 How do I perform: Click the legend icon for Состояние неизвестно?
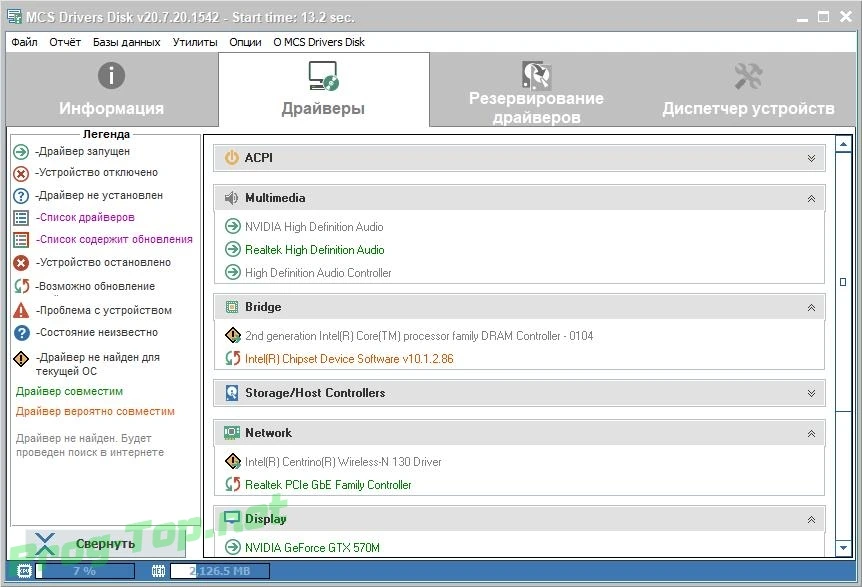click(x=21, y=333)
